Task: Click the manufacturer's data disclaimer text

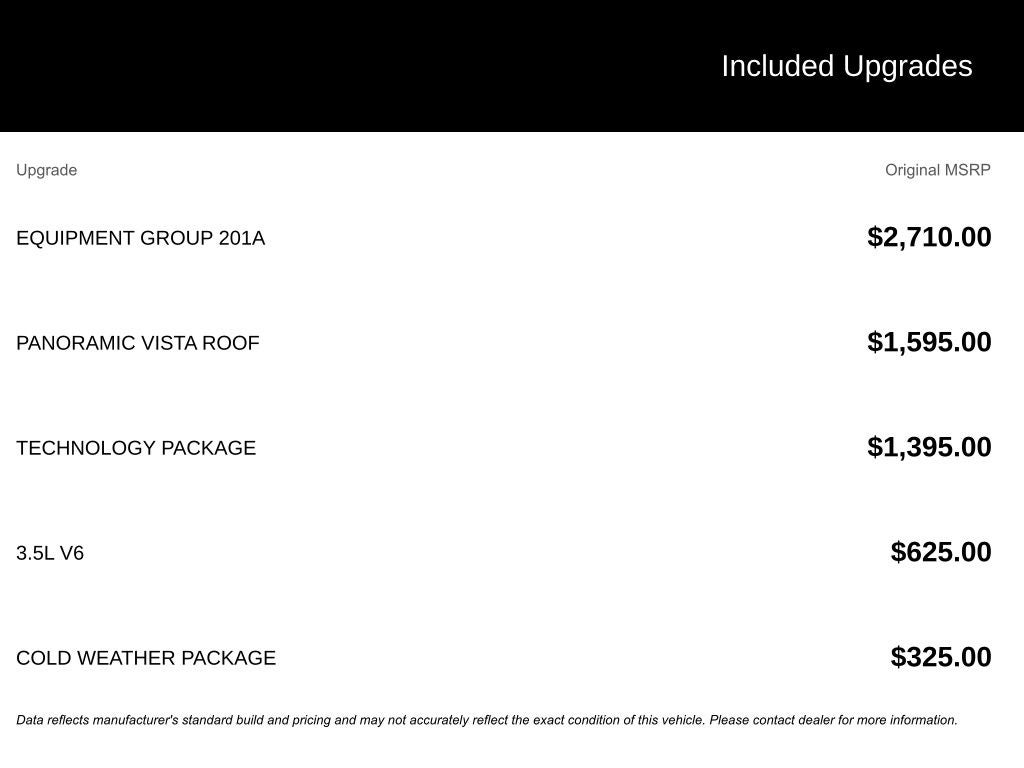Action: click(x=487, y=720)
